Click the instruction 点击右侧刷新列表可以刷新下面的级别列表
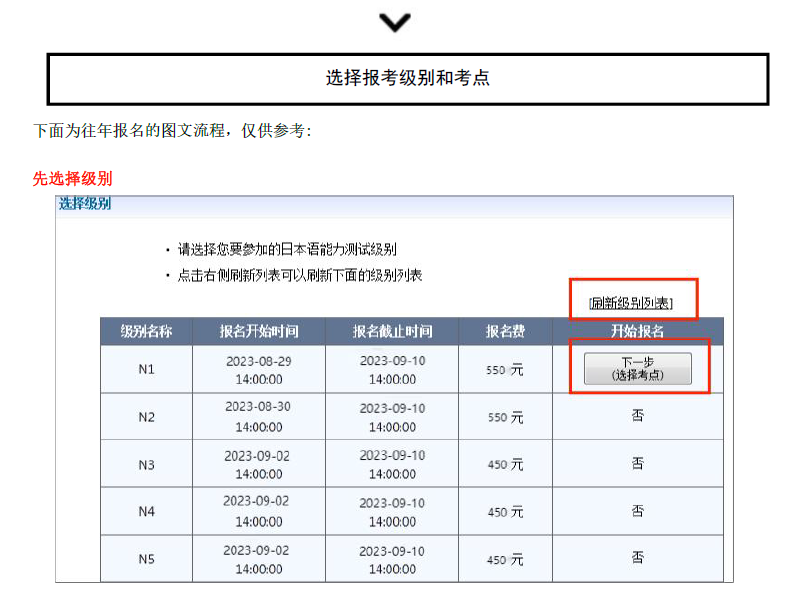Image resolution: width=809 pixels, height=608 pixels. pos(300,276)
